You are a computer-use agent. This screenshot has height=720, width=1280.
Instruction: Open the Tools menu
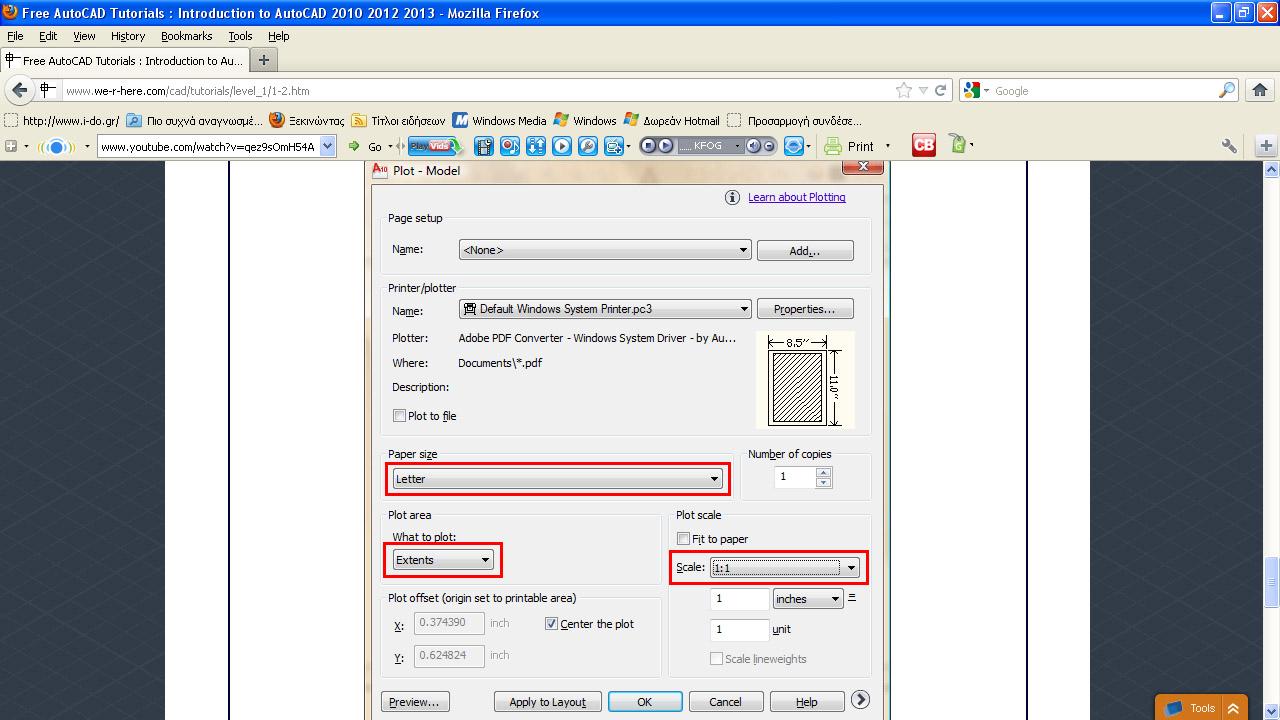click(x=240, y=36)
